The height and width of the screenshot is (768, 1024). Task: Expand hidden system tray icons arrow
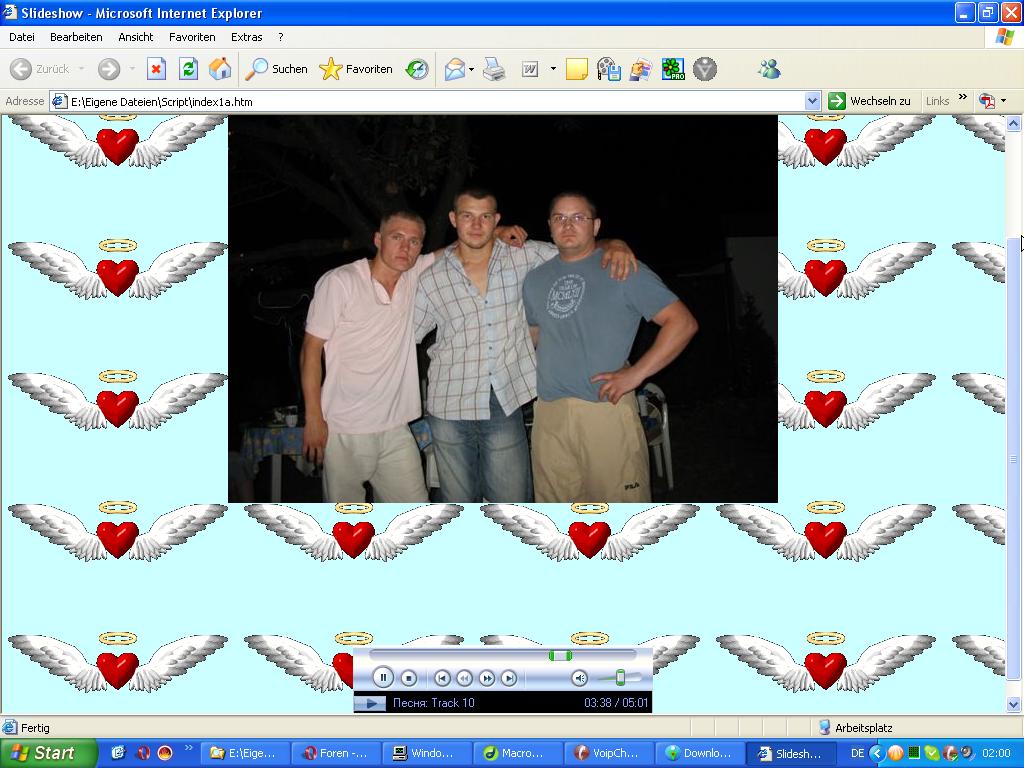pos(876,753)
